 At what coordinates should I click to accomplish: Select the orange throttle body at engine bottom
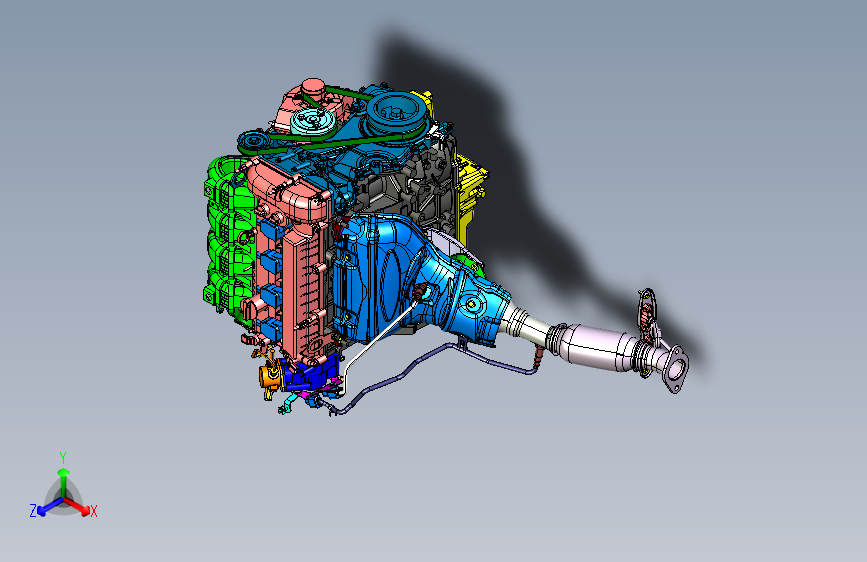[271, 377]
